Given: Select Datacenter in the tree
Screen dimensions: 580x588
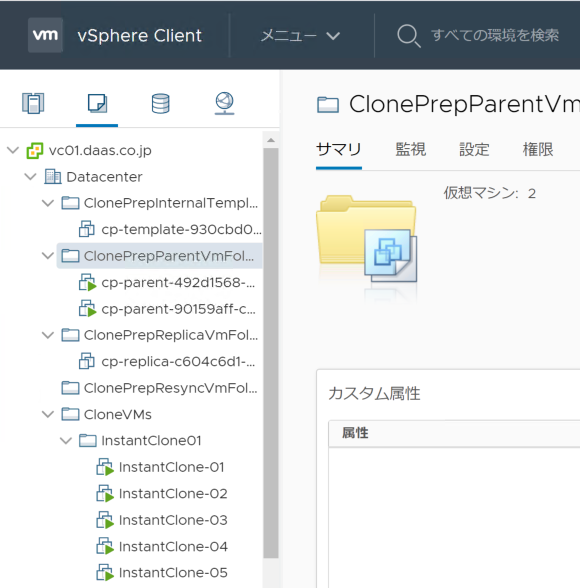Looking at the screenshot, I should coord(104,177).
